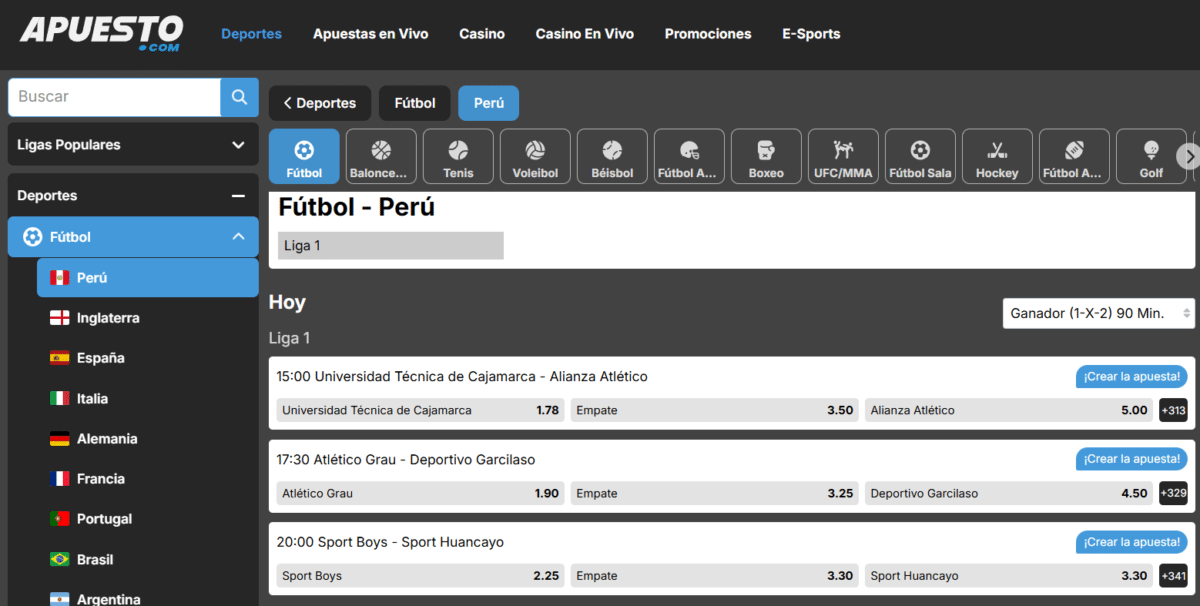Click the search magnifier icon

(239, 97)
